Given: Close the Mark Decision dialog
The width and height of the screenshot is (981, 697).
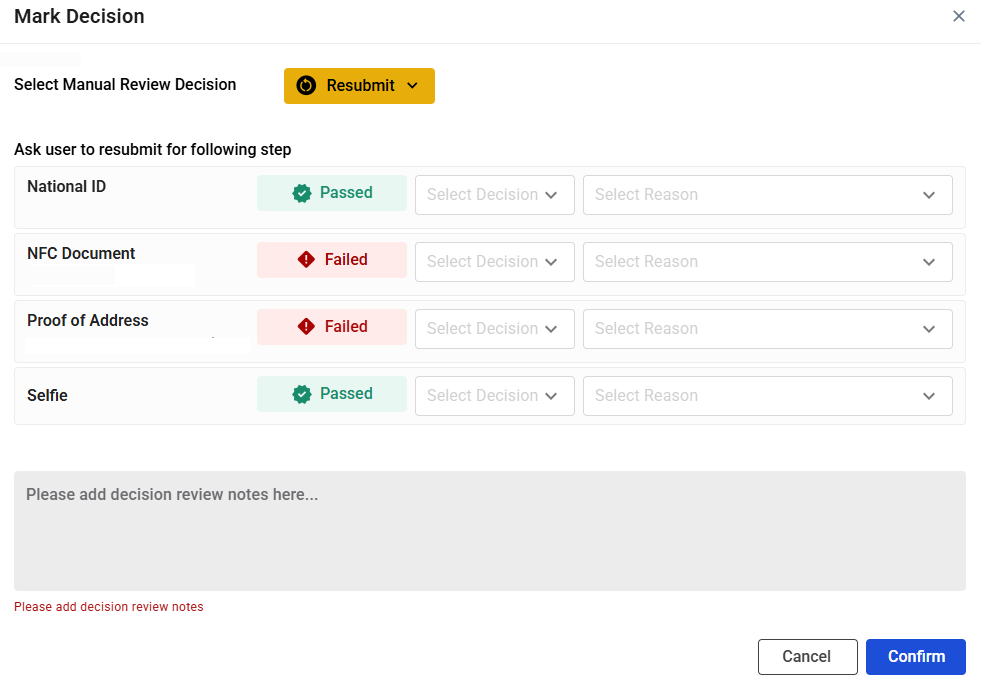Looking at the screenshot, I should click(959, 16).
